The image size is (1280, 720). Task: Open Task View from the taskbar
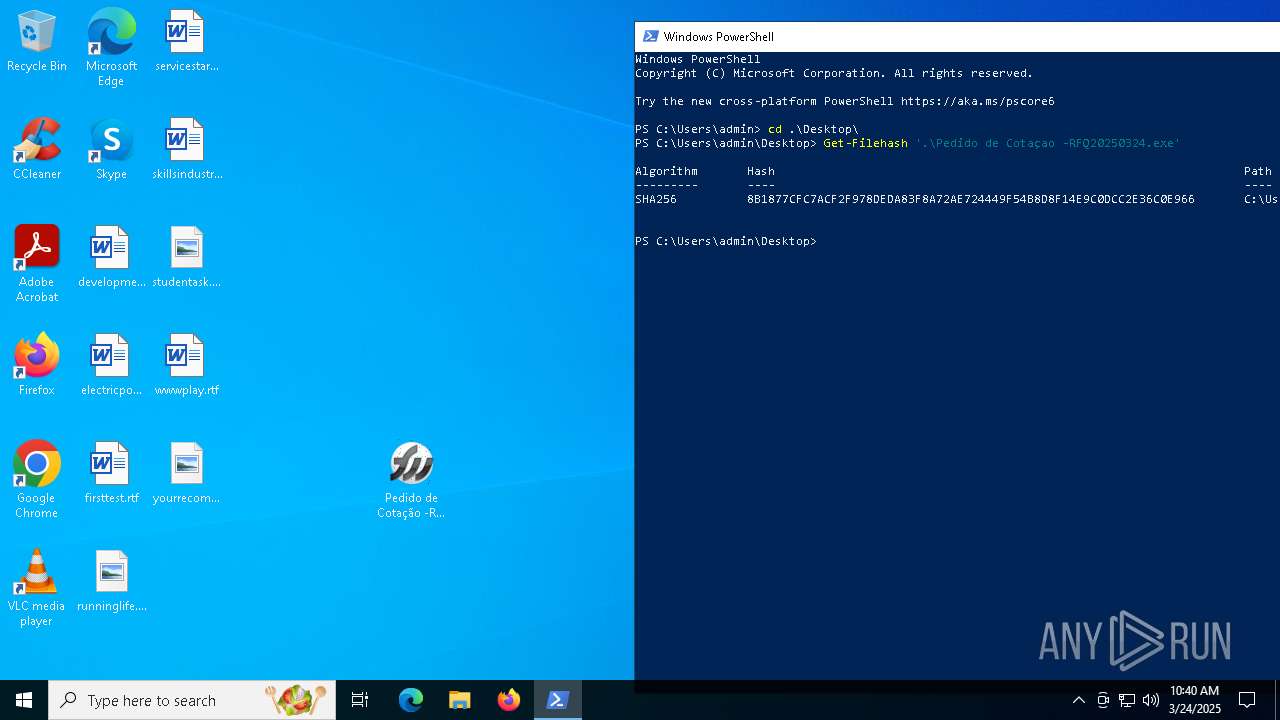click(360, 700)
